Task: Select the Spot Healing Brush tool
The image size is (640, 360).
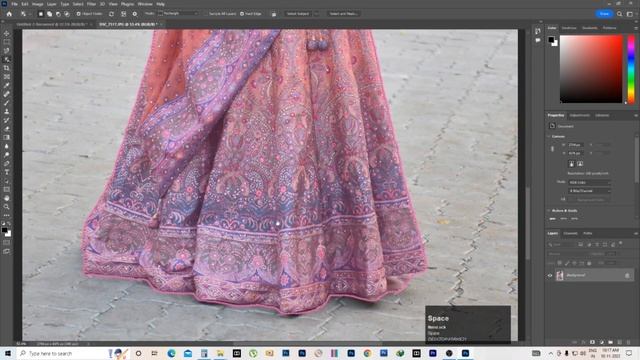Action: [x=7, y=94]
